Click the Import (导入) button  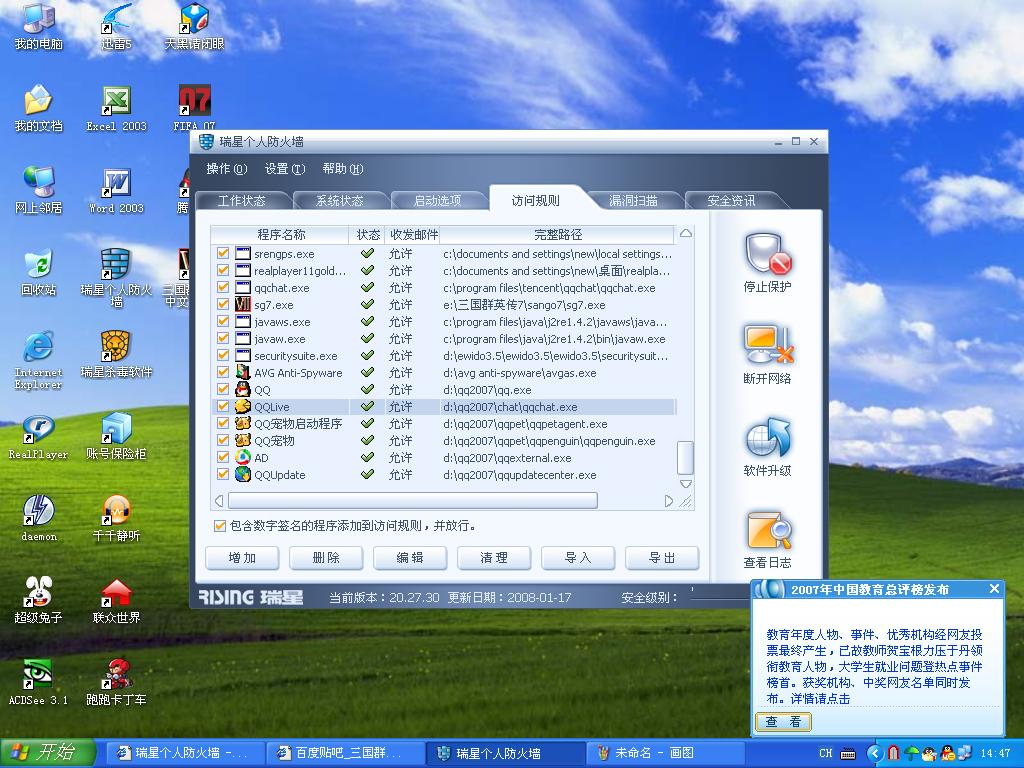click(x=578, y=558)
